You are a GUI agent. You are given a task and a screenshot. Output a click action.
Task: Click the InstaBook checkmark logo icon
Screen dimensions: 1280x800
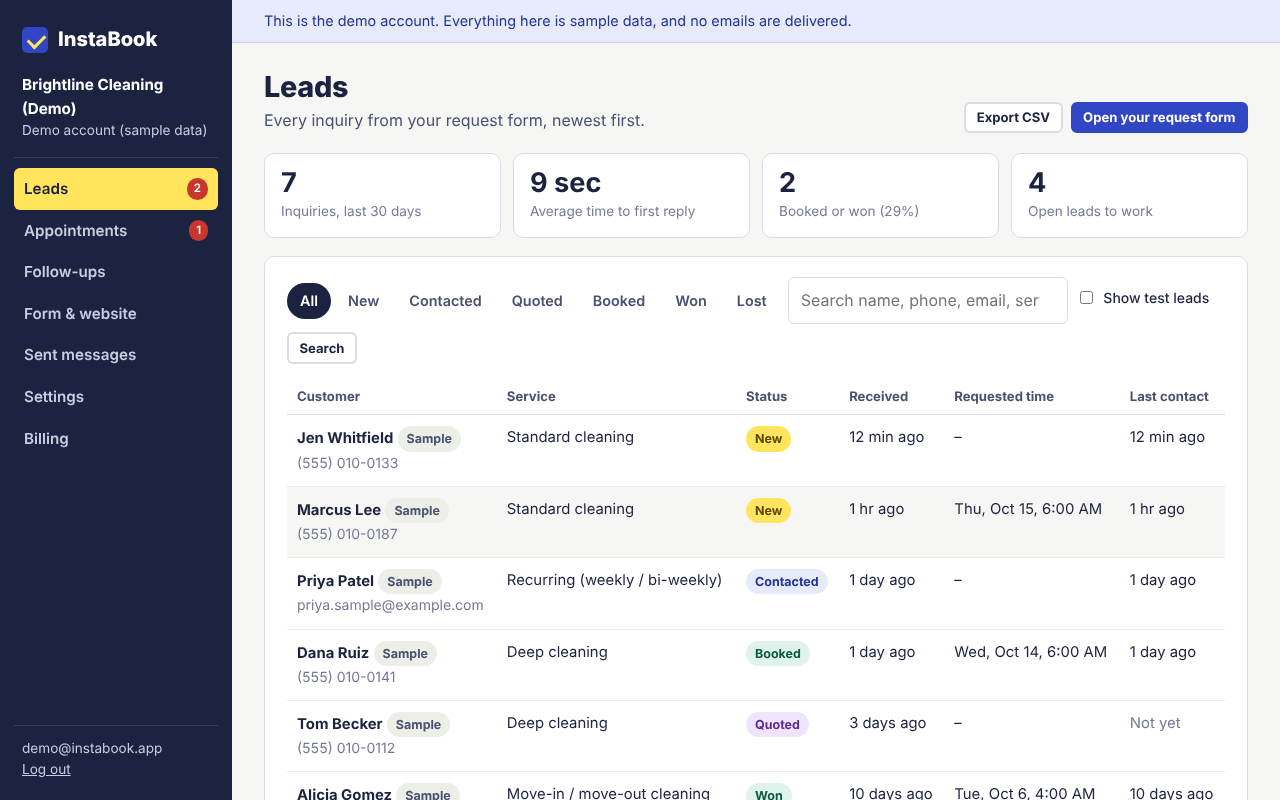(35, 40)
